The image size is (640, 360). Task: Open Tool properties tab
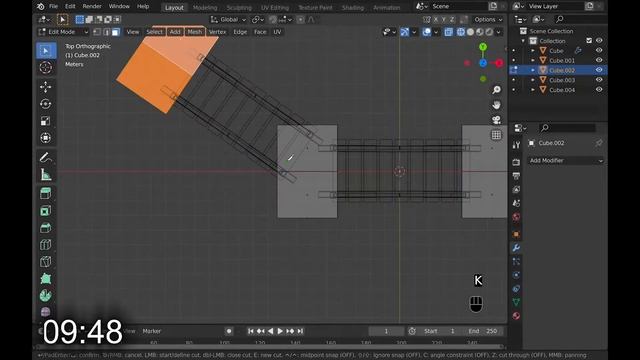516,145
